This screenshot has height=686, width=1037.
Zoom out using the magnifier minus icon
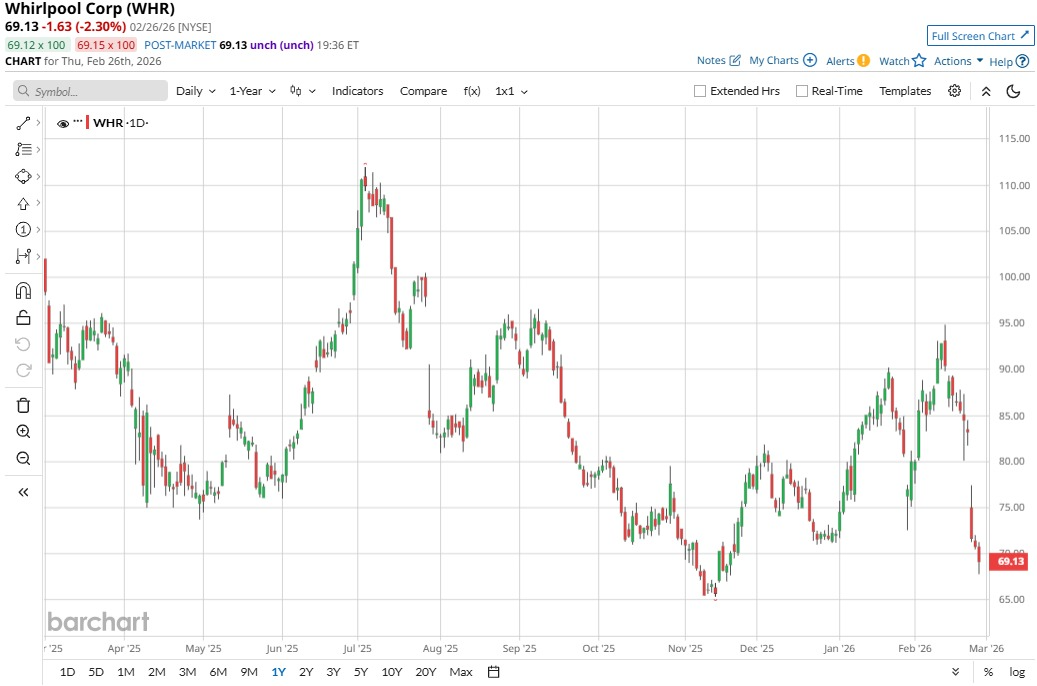[23, 459]
